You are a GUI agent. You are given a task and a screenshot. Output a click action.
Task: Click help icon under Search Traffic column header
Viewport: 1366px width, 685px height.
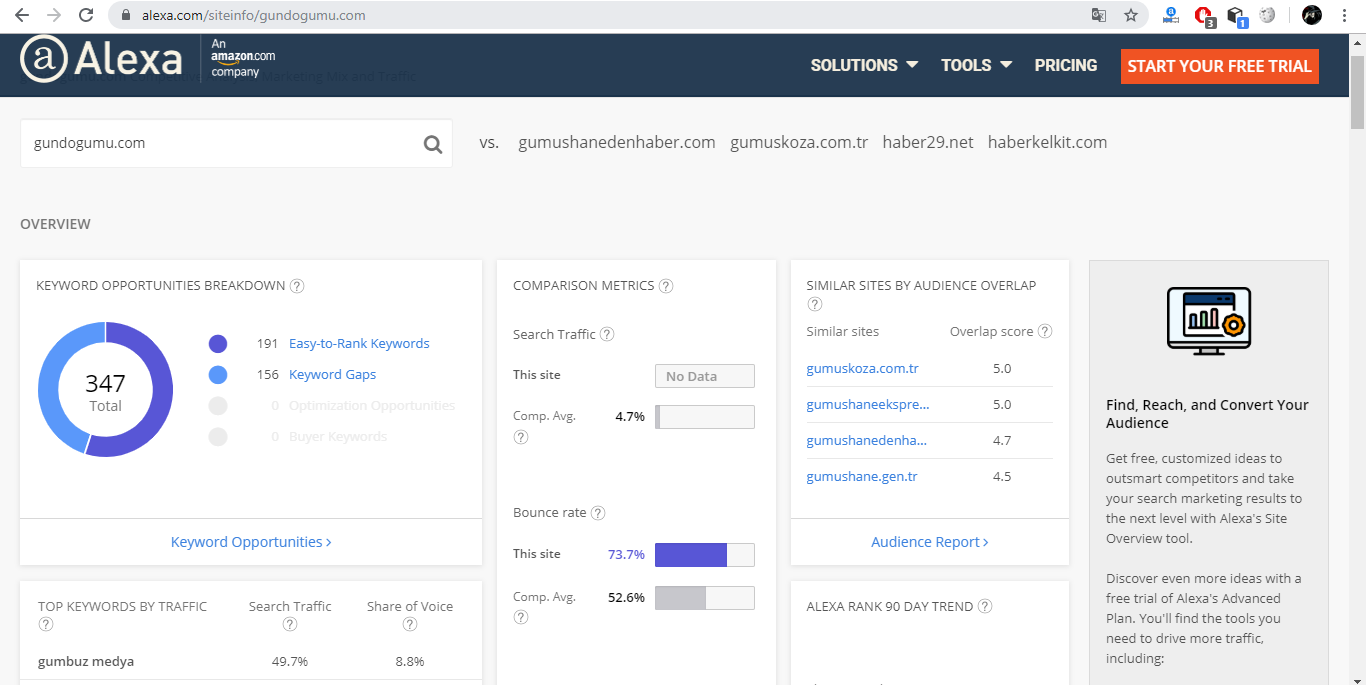click(290, 624)
